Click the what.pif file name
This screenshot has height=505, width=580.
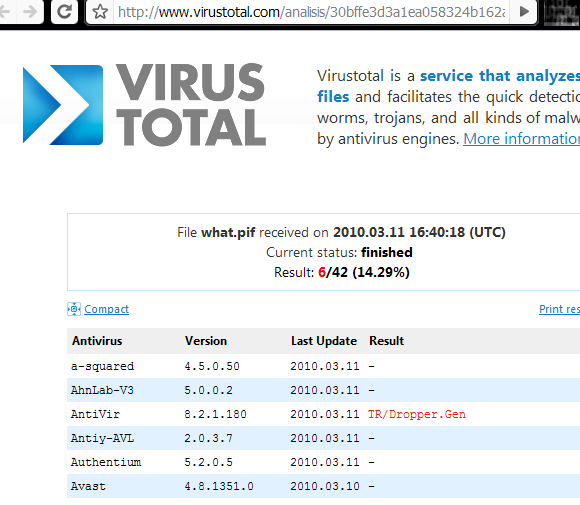(x=228, y=233)
